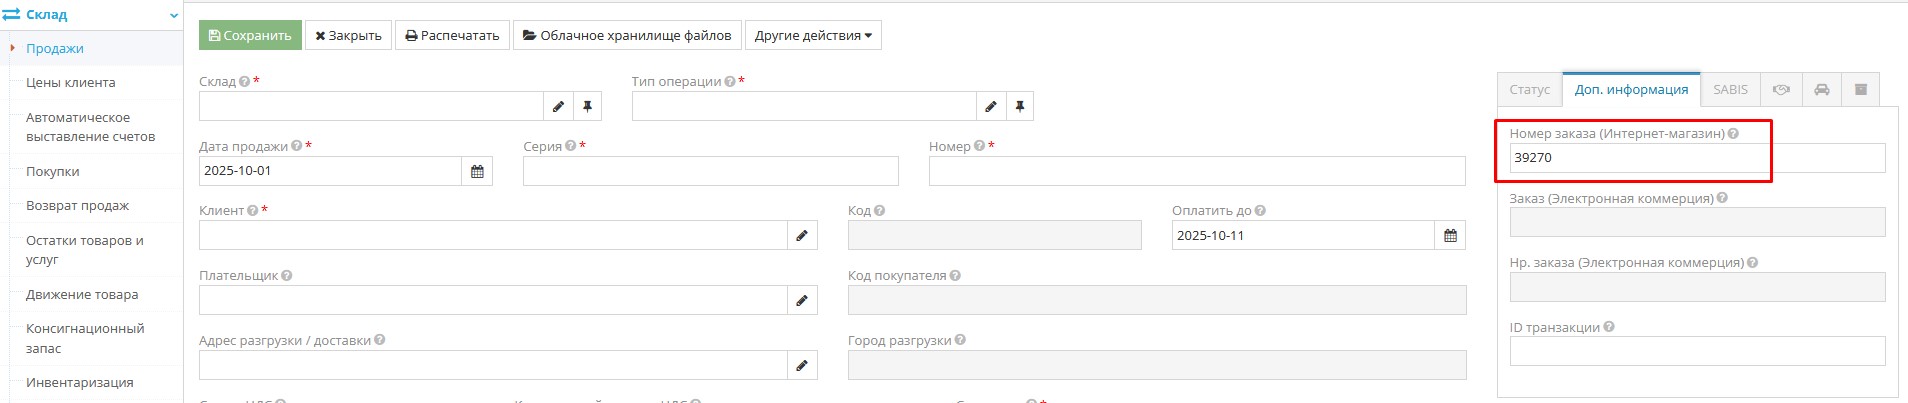Switch to the car icon tab
The image size is (1908, 403).
(1821, 90)
